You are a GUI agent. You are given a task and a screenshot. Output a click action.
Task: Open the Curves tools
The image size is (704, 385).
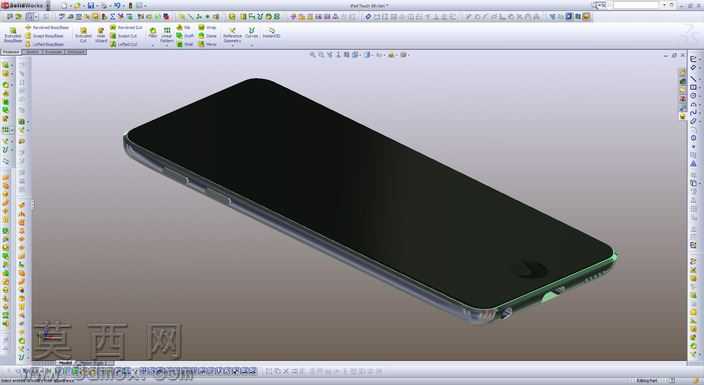(251, 33)
